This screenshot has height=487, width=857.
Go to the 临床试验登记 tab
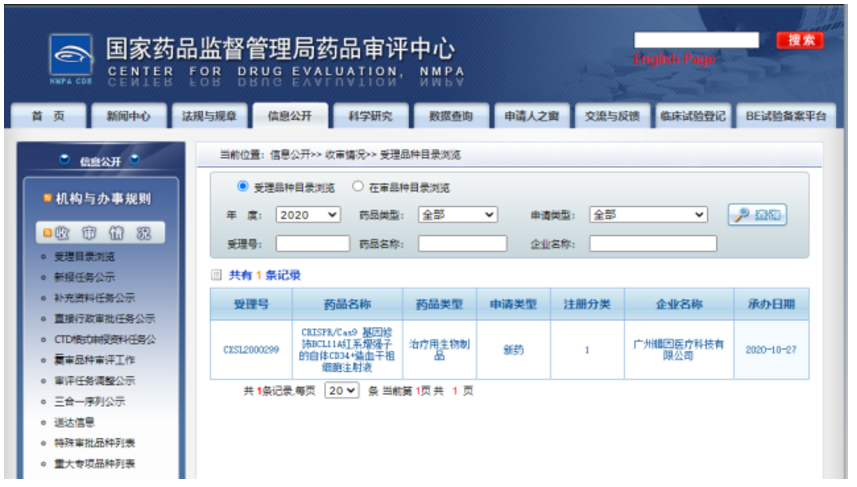[x=693, y=116]
